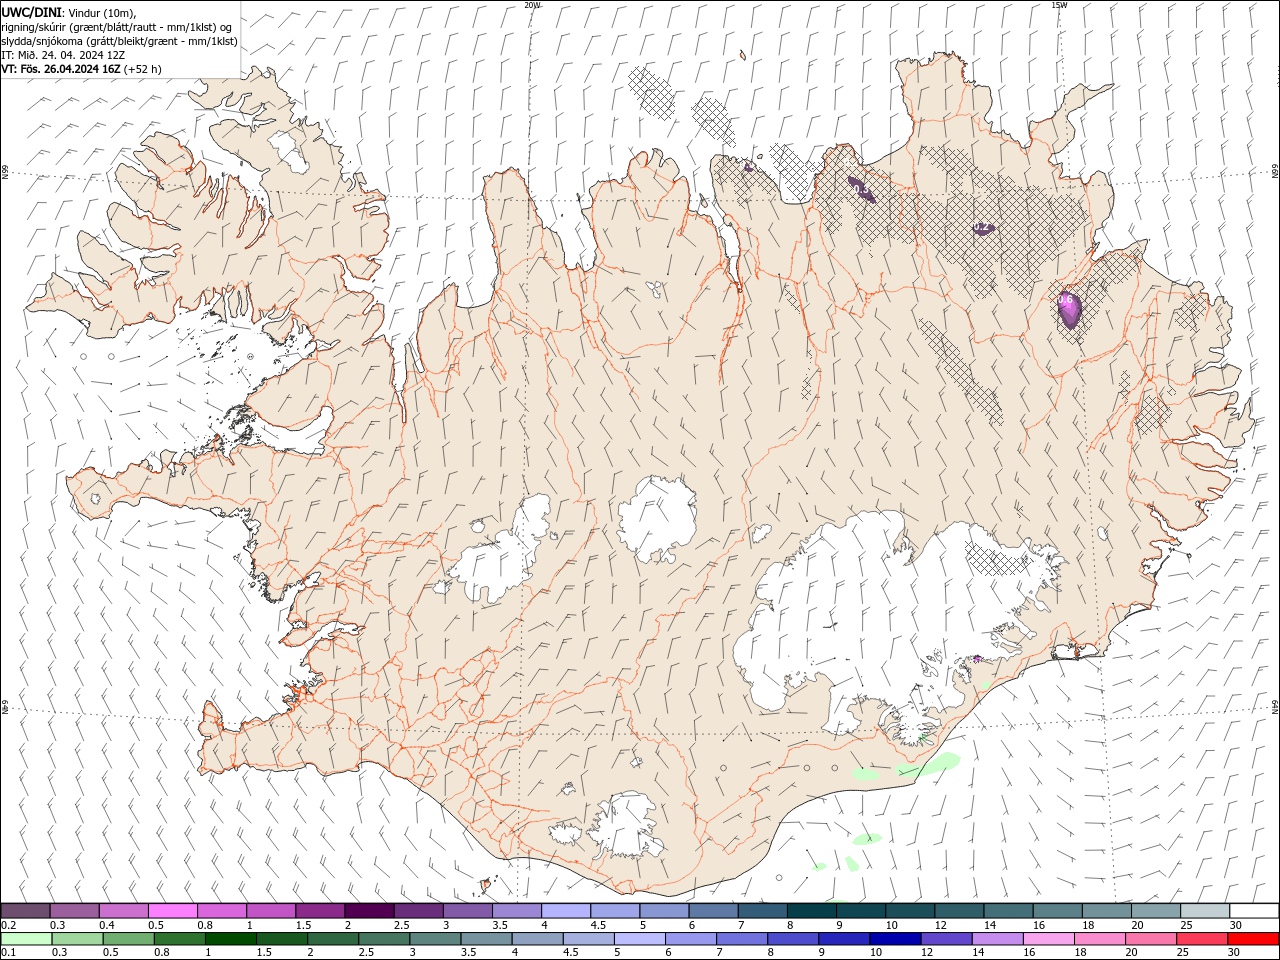Select the UWC/DINI title text
1280x960 pixels.
(30, 12)
